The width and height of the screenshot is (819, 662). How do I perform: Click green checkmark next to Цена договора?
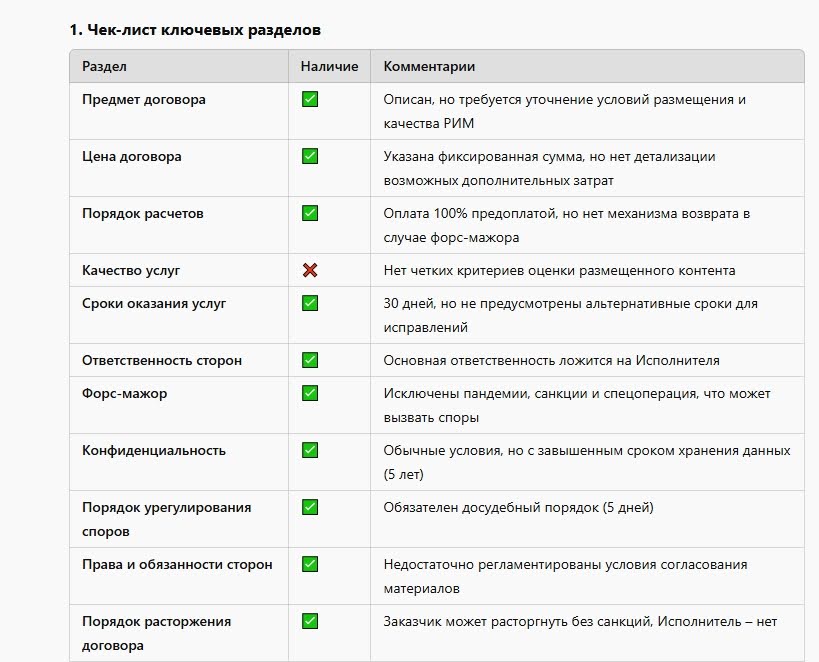coord(310,156)
